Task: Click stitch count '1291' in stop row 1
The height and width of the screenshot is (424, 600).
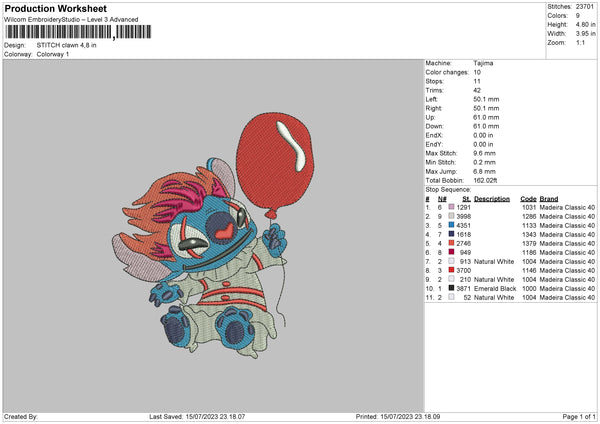Action: point(464,207)
